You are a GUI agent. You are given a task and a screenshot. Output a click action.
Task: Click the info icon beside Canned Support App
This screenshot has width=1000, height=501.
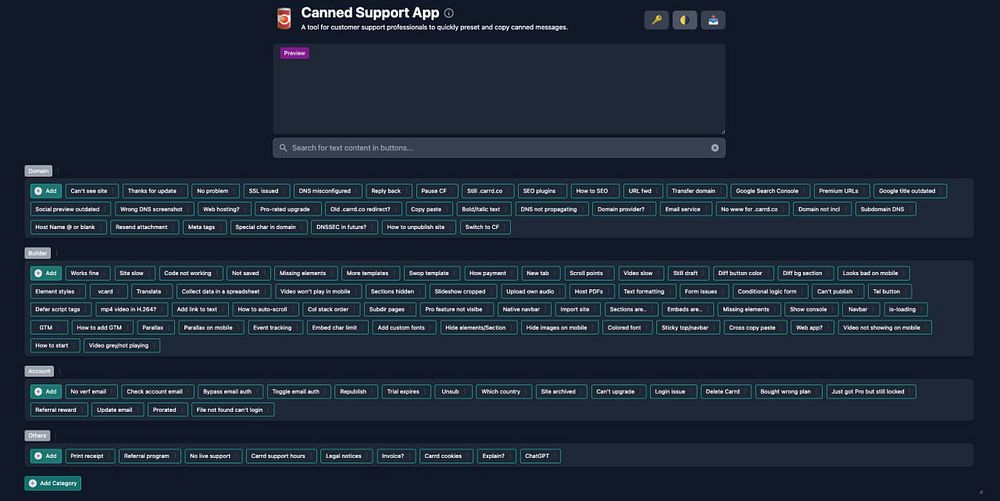pyautogui.click(x=449, y=13)
